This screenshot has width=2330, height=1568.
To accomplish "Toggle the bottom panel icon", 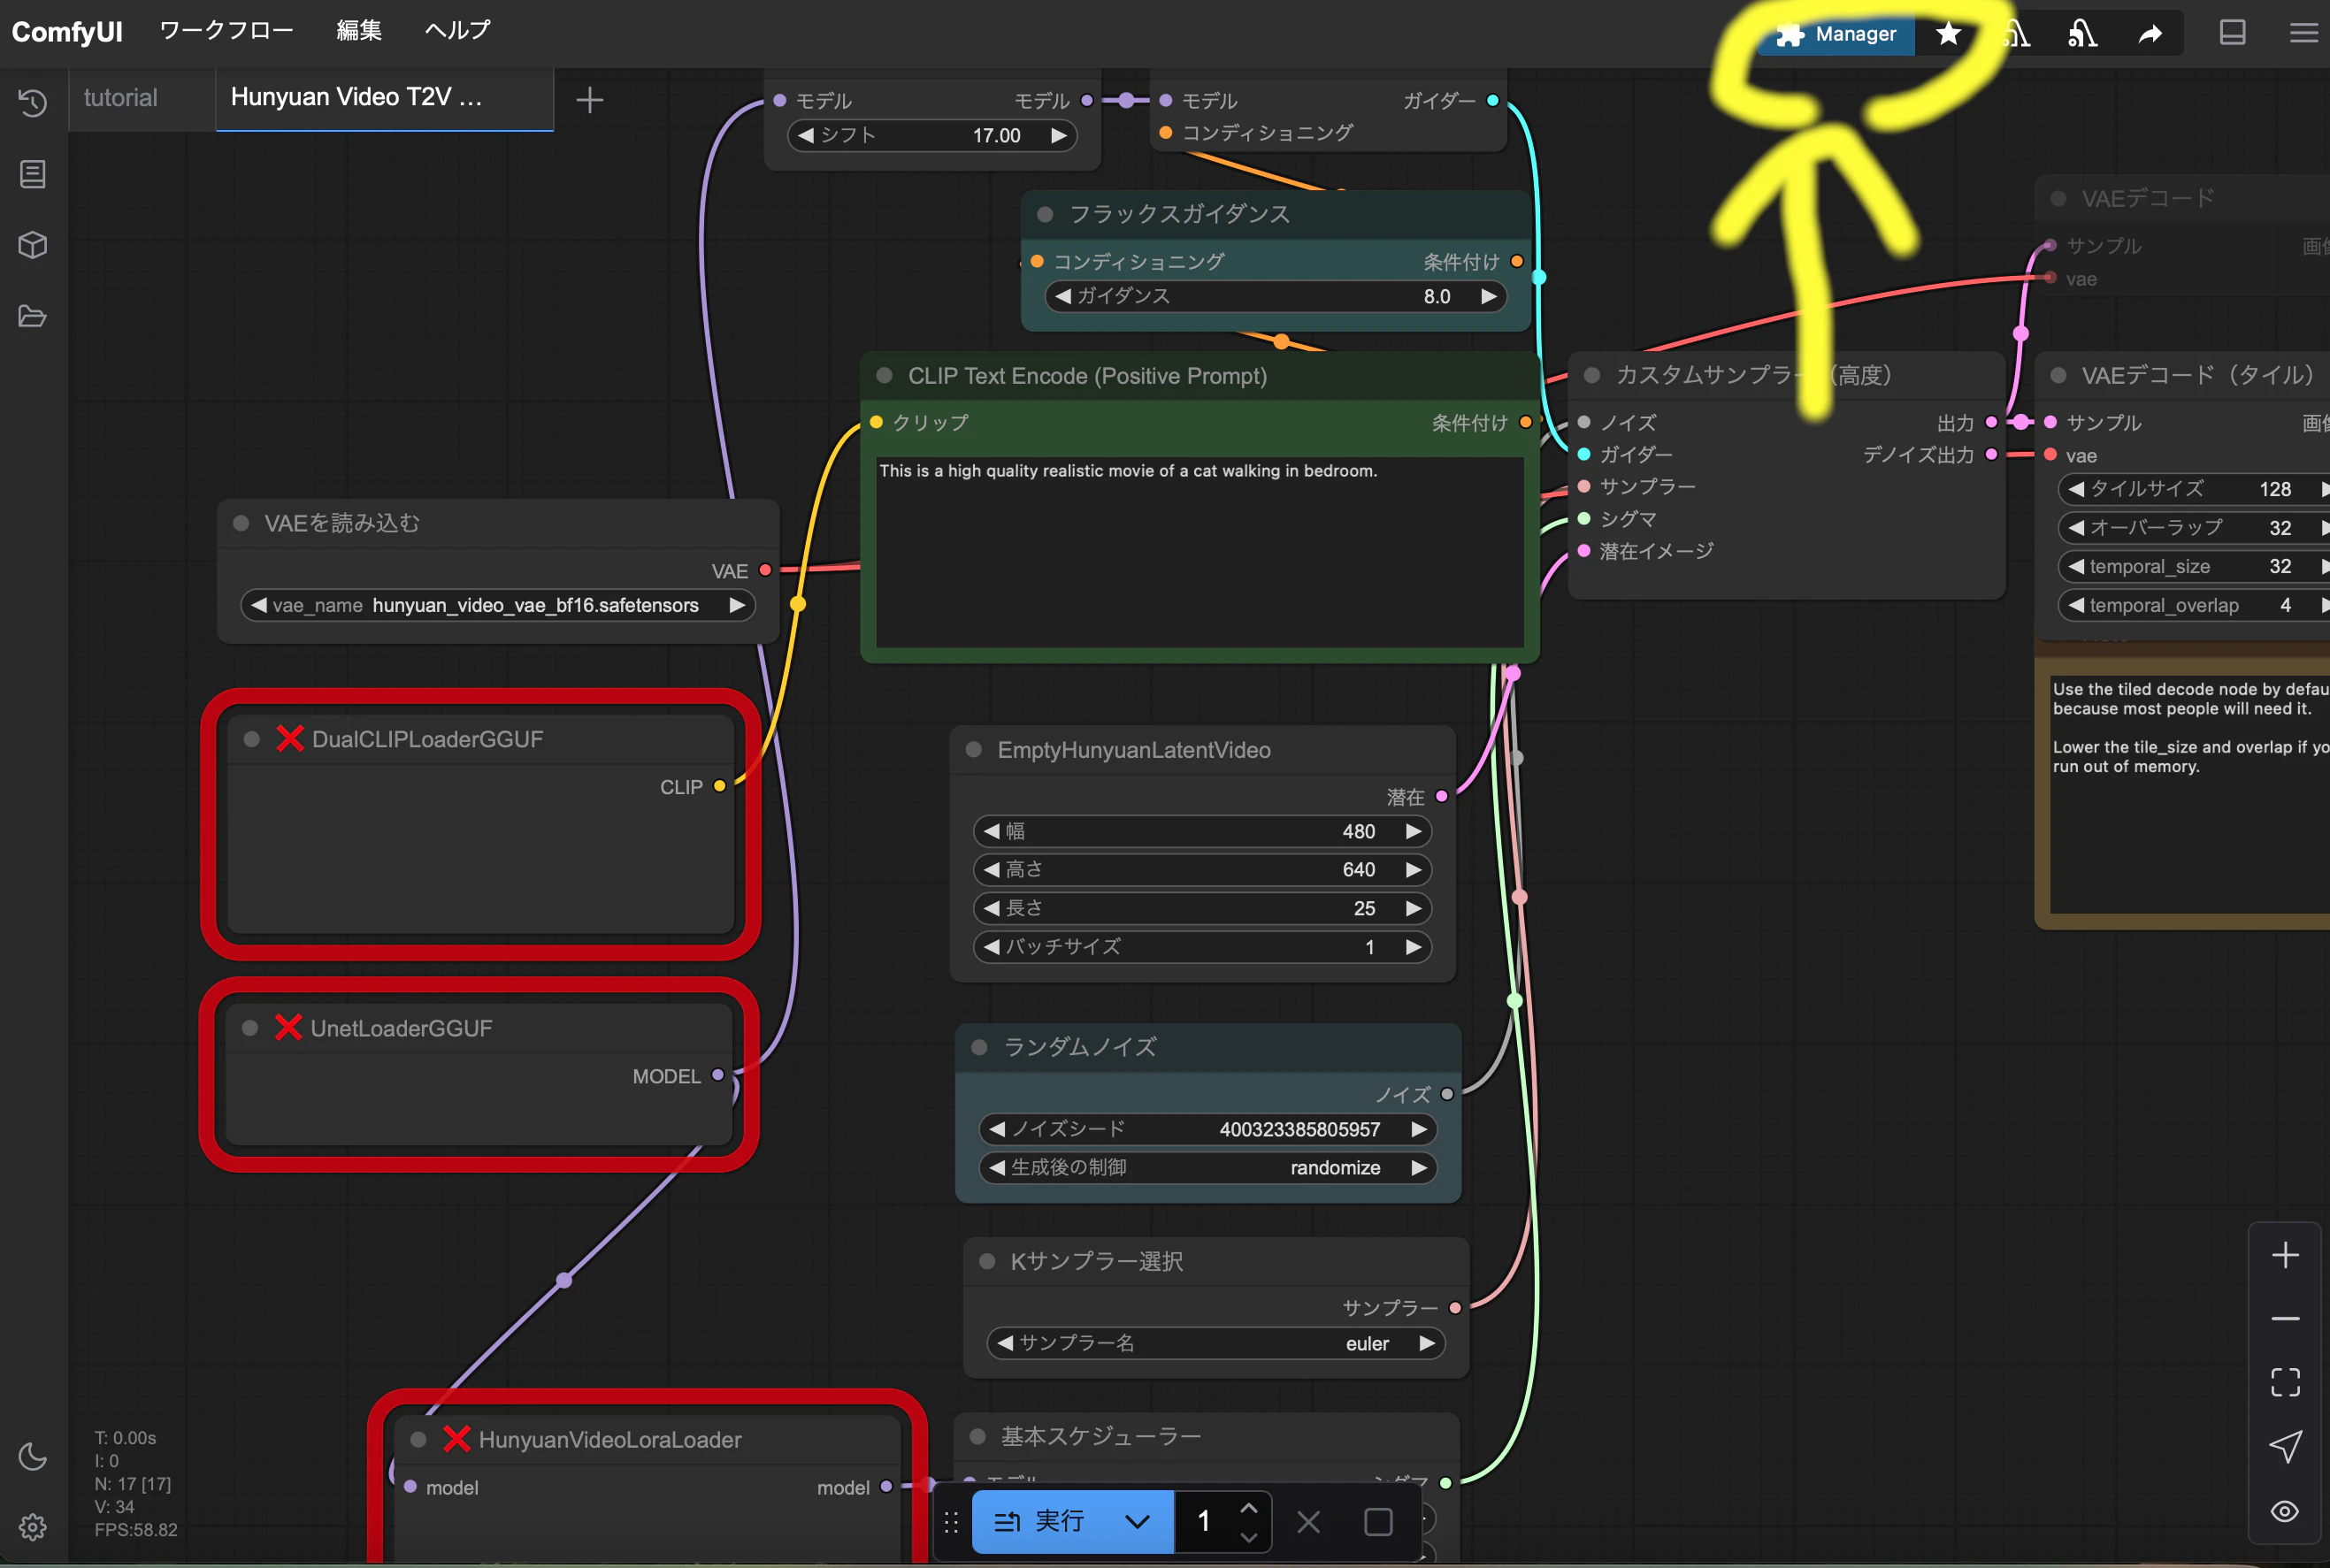I will pyautogui.click(x=2232, y=33).
